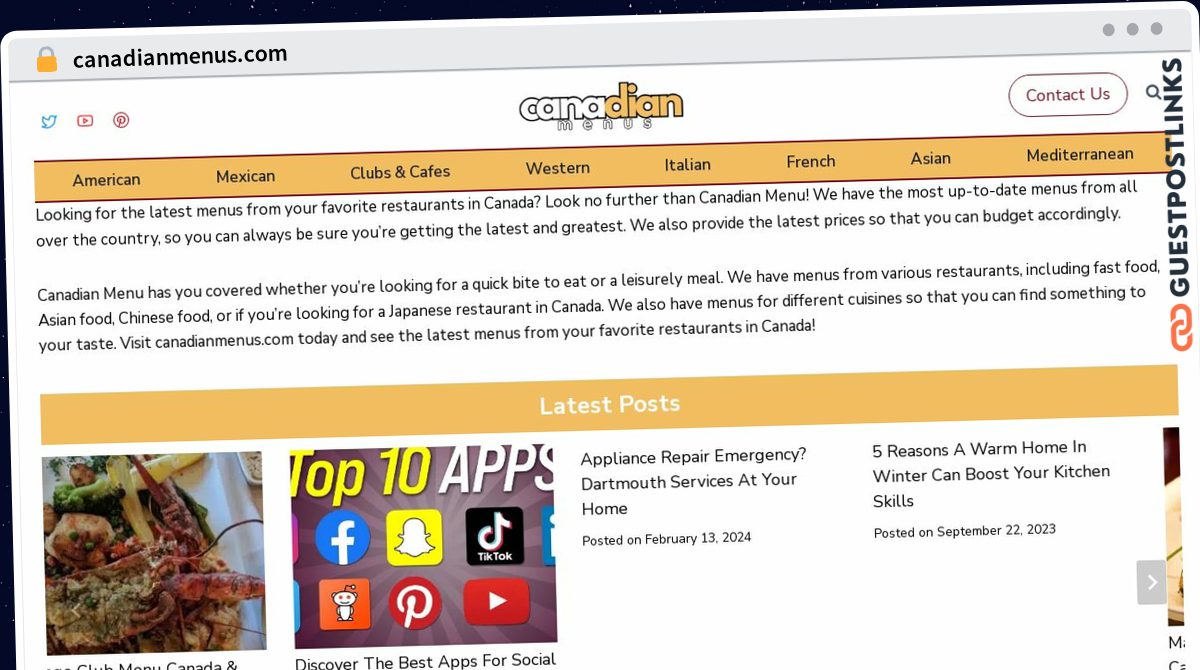Open the Twitter social link
Image resolution: width=1200 pixels, height=670 pixels.
coord(49,122)
